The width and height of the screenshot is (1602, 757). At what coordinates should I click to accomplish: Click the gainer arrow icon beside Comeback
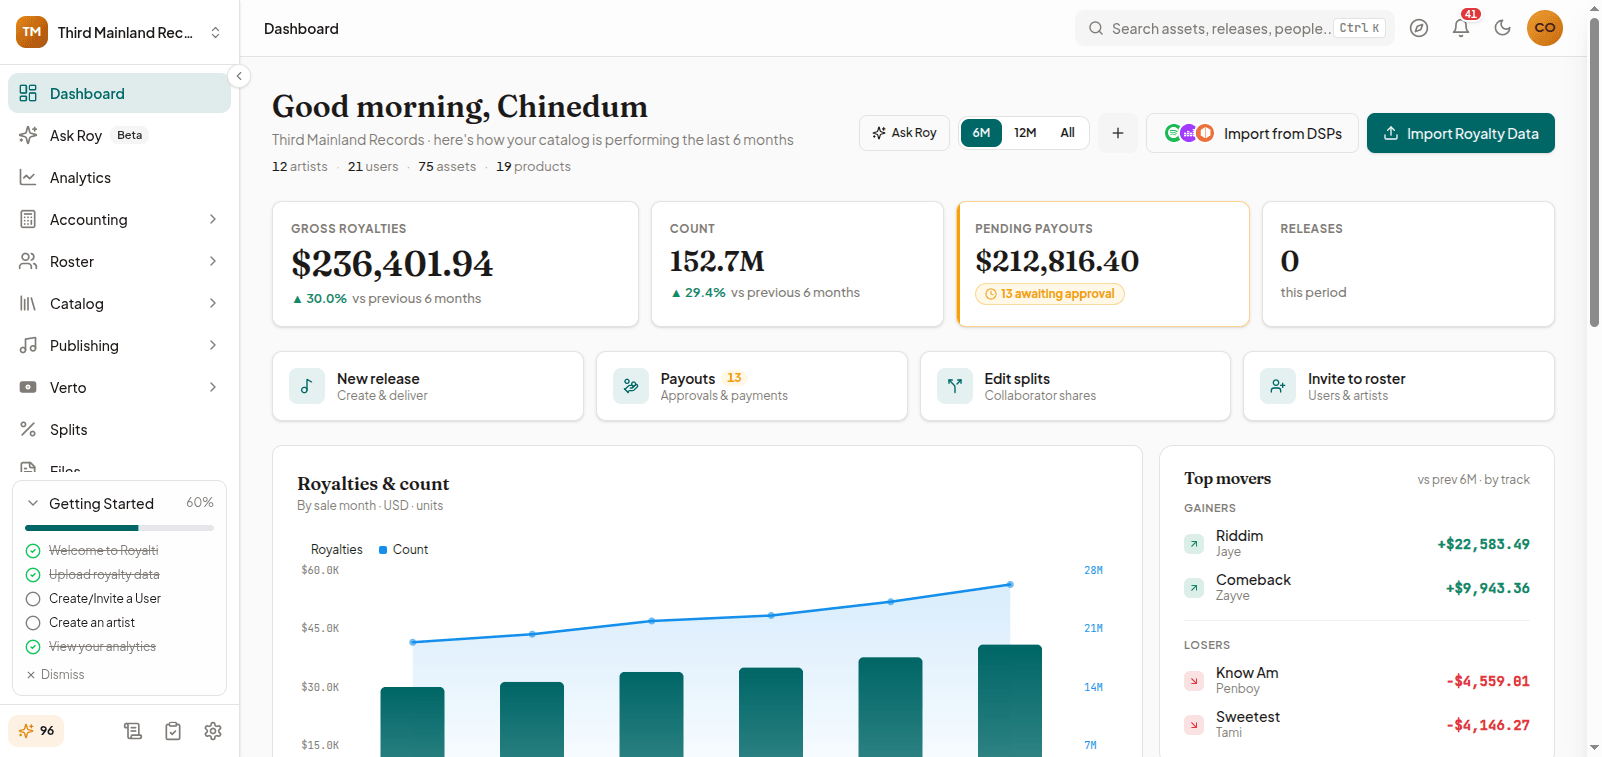1194,588
